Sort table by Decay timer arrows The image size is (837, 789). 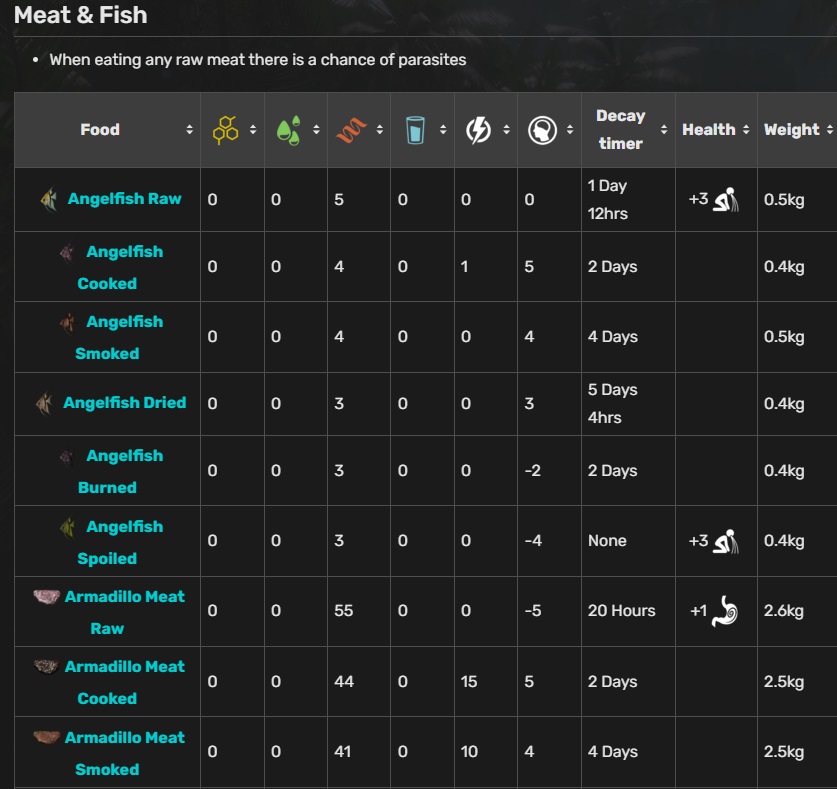tap(664, 130)
